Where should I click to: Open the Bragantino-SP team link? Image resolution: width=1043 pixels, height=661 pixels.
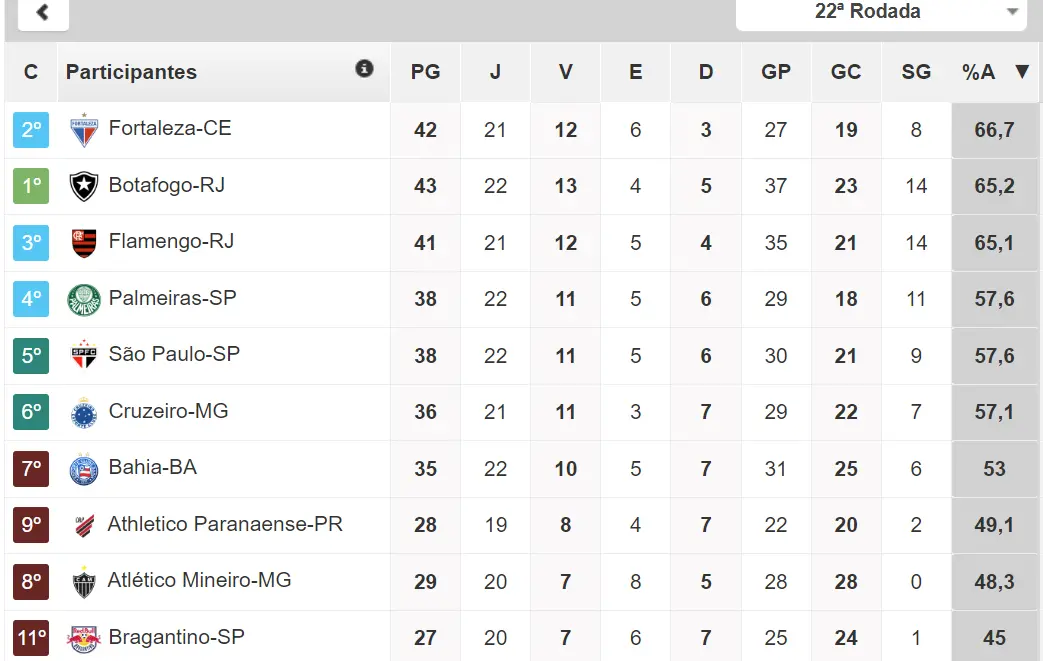pos(176,637)
